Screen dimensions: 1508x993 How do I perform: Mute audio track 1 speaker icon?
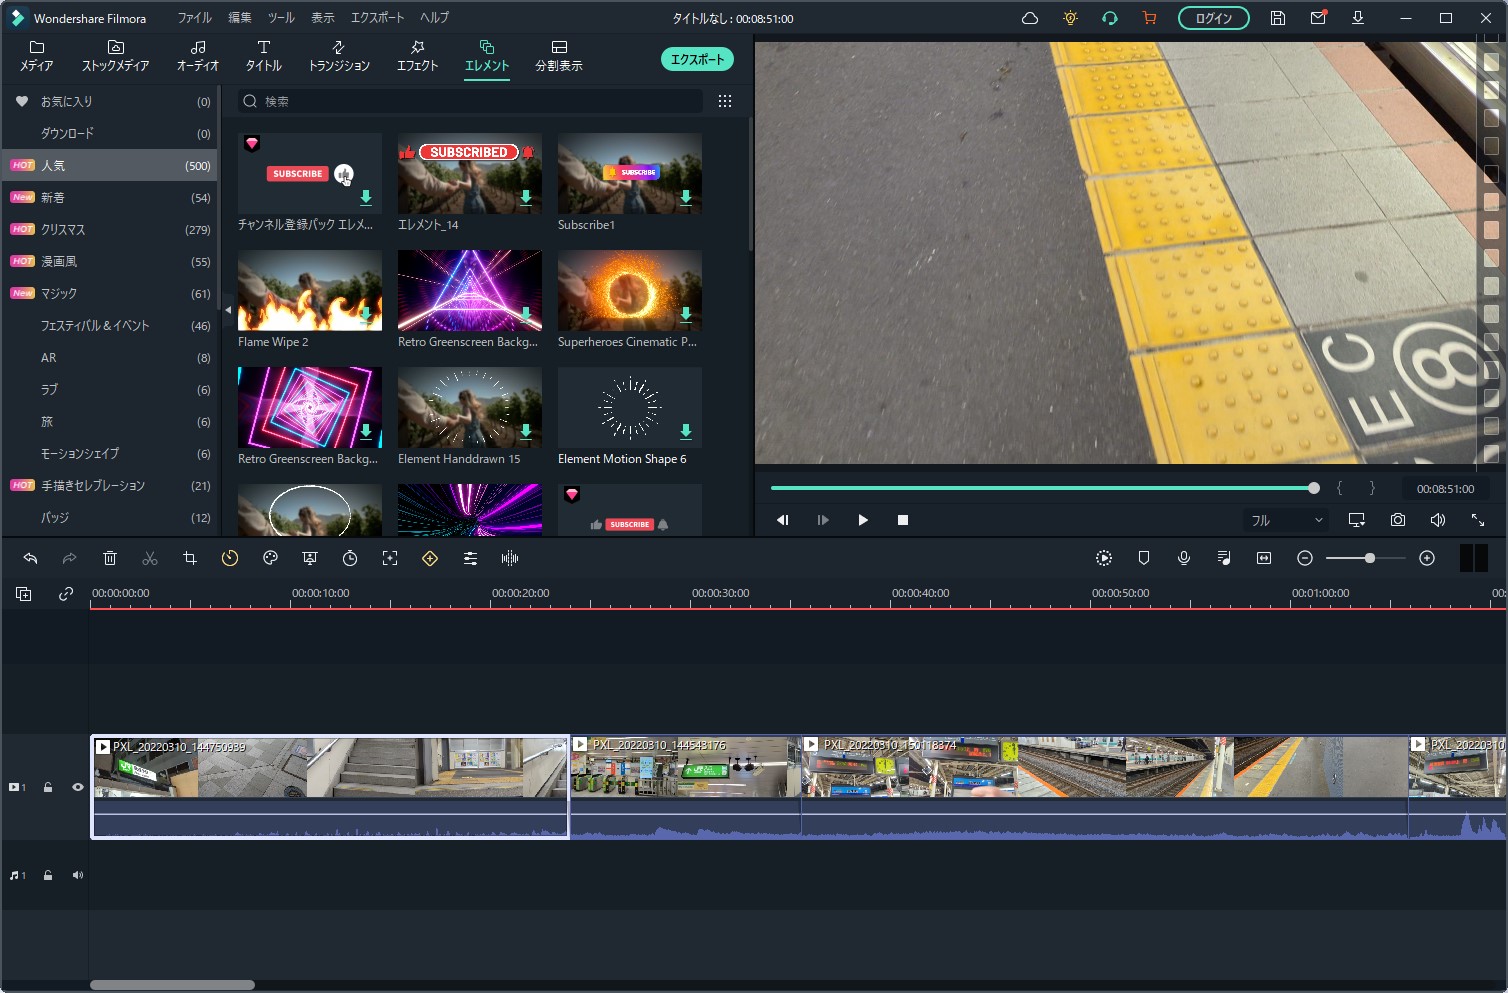[x=77, y=875]
